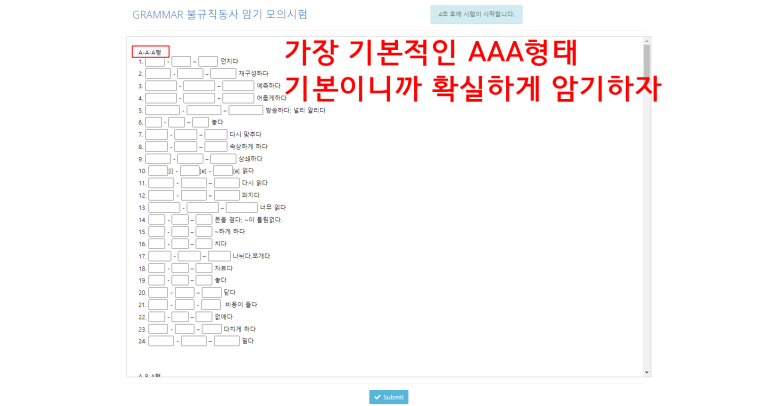Click the scrollbar up arrow

[x=647, y=41]
